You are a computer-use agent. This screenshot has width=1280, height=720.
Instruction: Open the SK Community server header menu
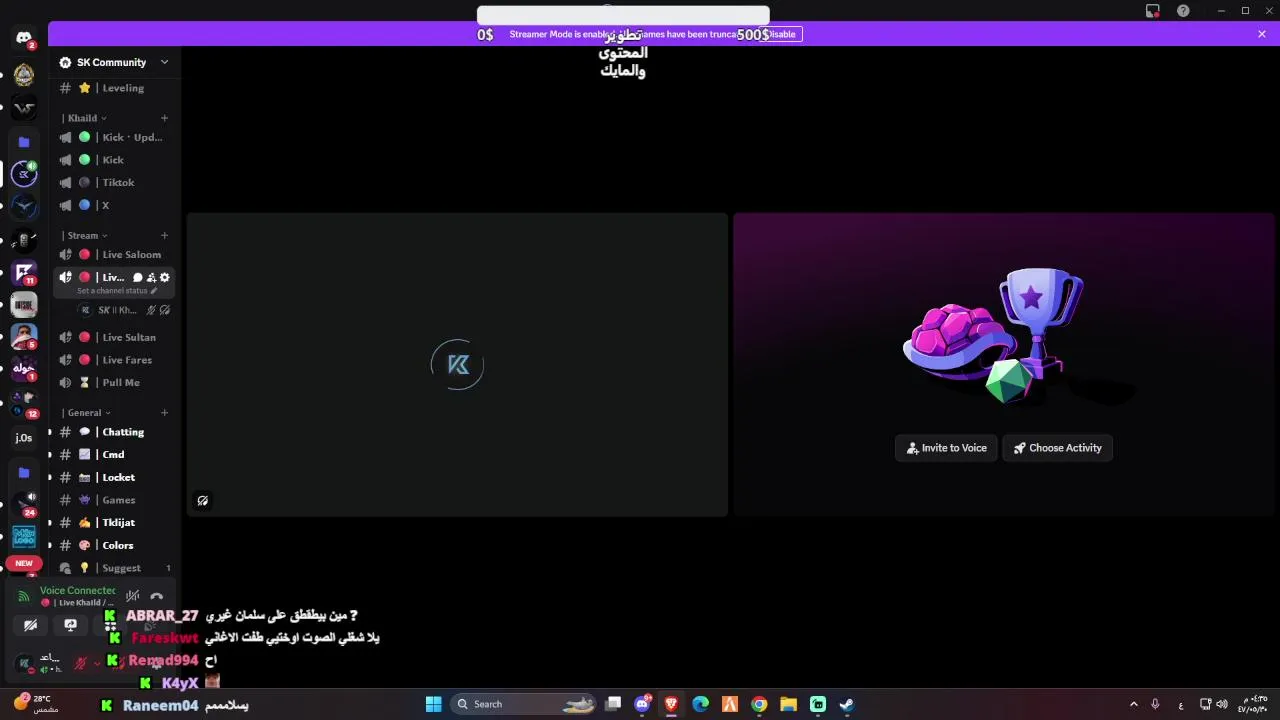(115, 62)
